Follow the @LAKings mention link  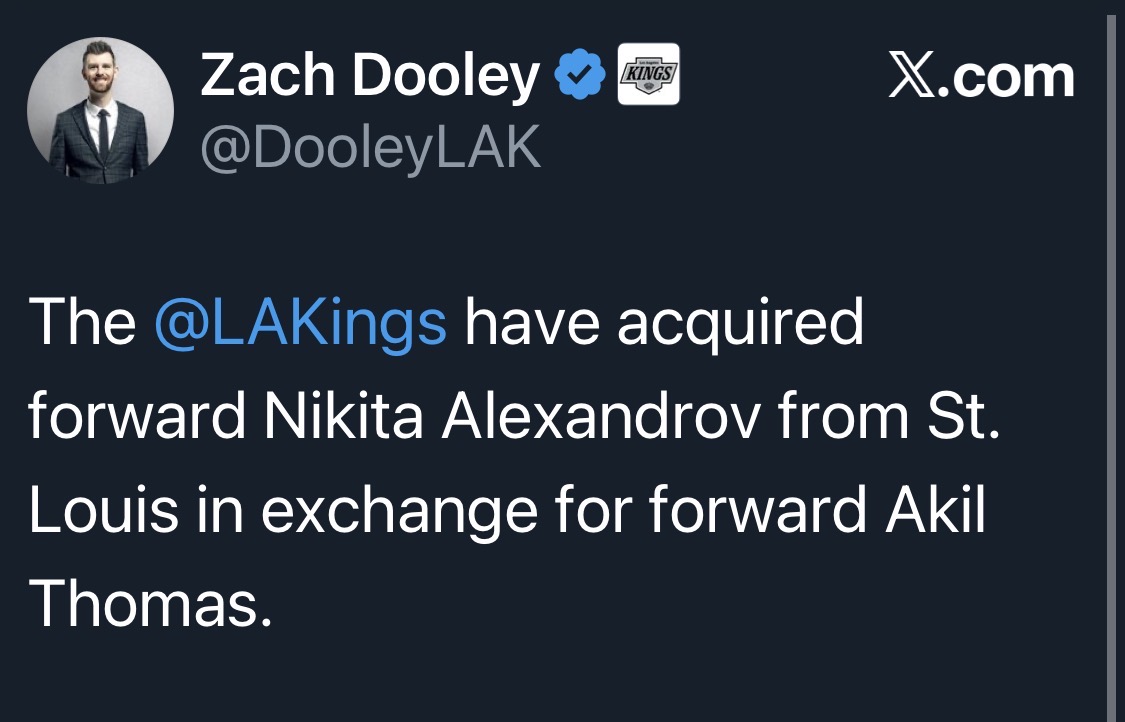pyautogui.click(x=300, y=321)
